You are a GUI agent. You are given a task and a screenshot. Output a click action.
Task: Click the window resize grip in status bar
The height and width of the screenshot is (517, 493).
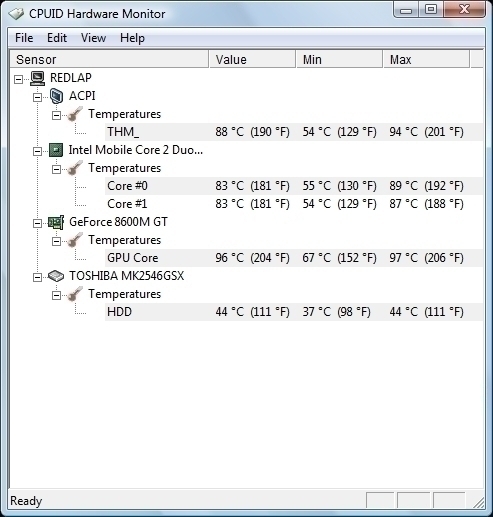click(478, 503)
